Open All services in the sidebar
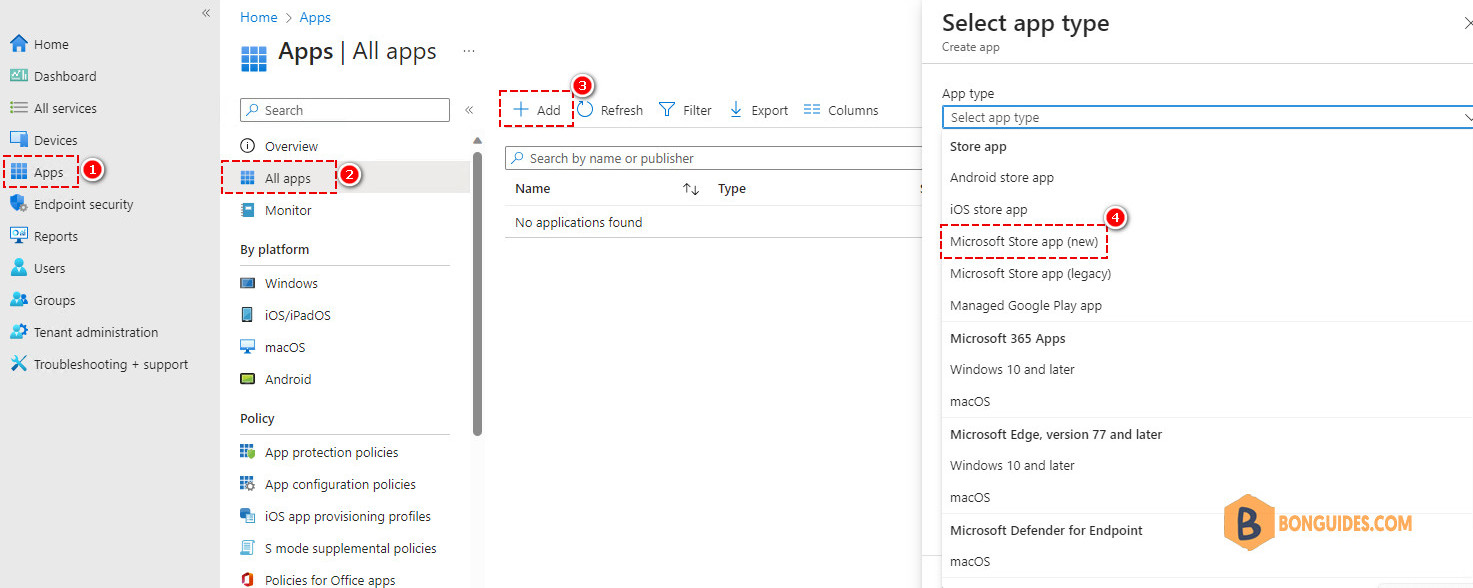Image resolution: width=1473 pixels, height=588 pixels. pos(53,108)
